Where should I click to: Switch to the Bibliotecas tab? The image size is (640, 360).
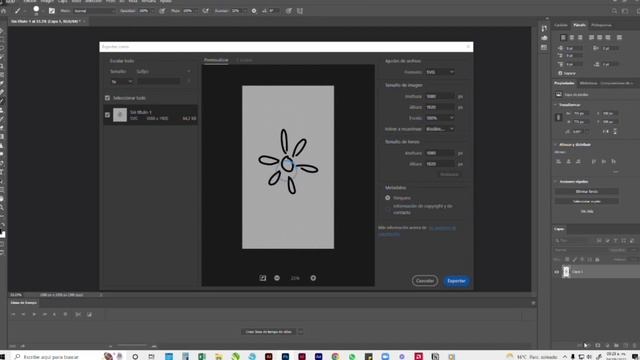click(x=588, y=83)
